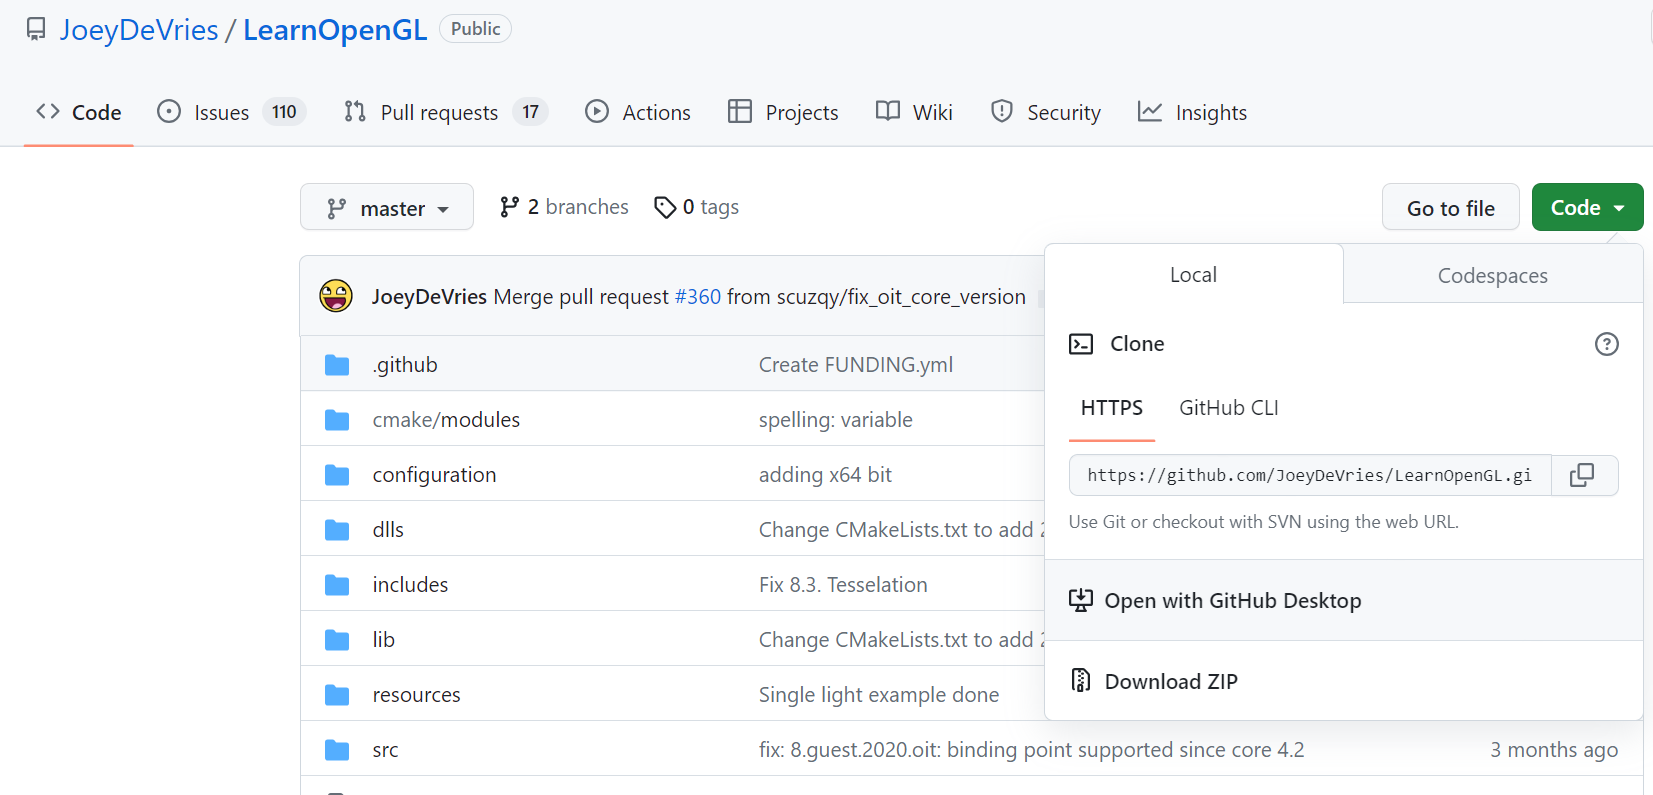1653x795 pixels.
Task: Switch to the Codespaces tab
Action: click(x=1493, y=275)
